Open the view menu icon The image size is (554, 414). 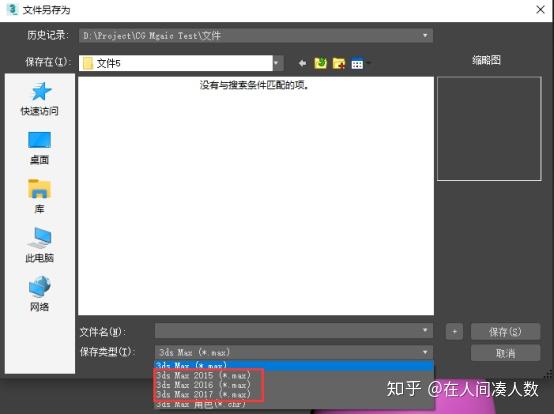tap(358, 63)
